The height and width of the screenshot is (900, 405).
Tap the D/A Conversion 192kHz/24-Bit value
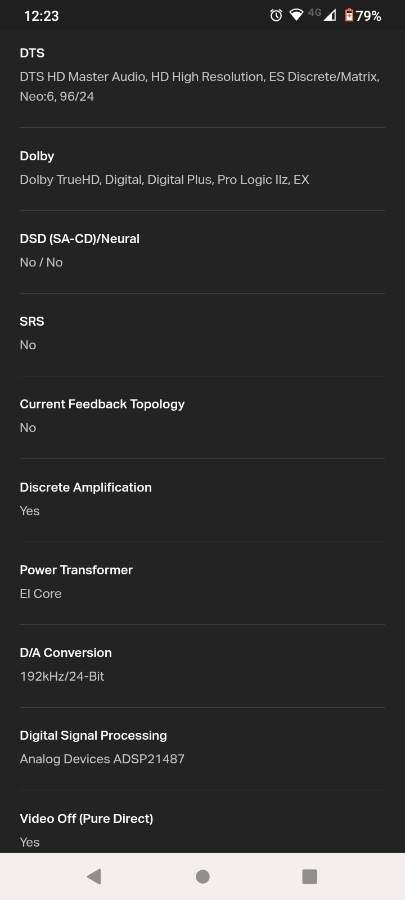tap(62, 676)
